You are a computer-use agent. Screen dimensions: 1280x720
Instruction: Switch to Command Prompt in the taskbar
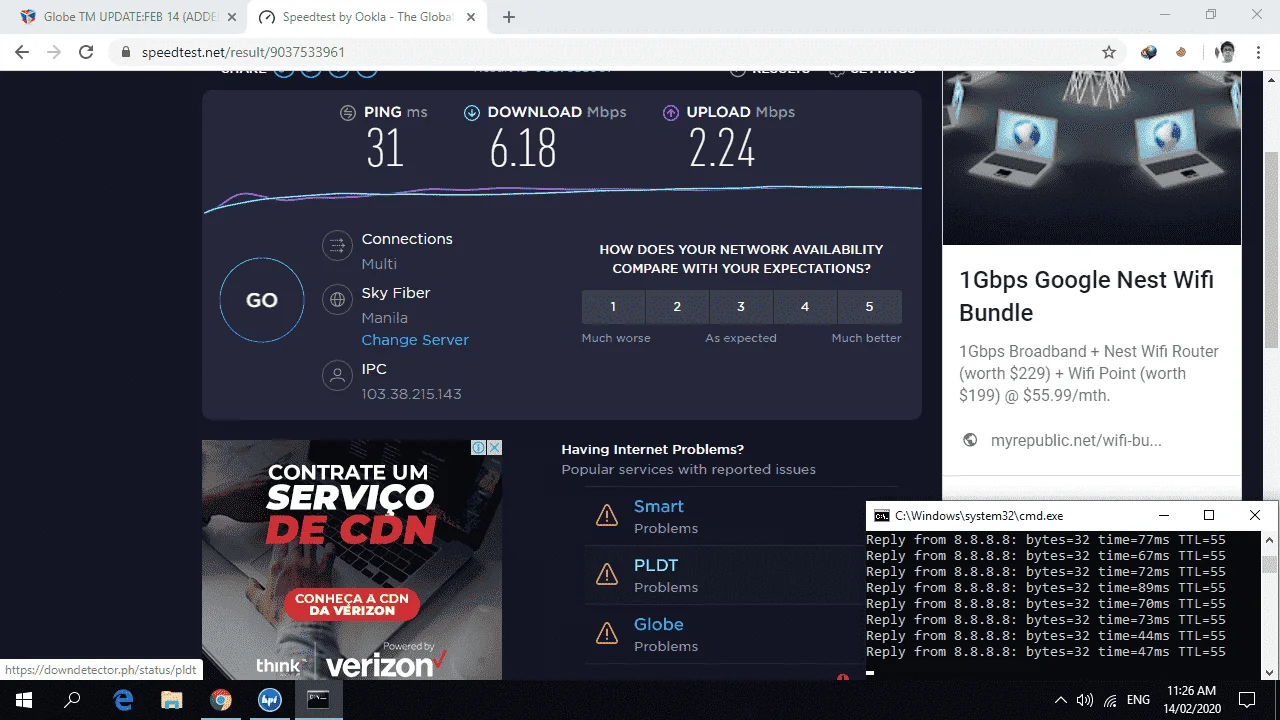coord(318,700)
